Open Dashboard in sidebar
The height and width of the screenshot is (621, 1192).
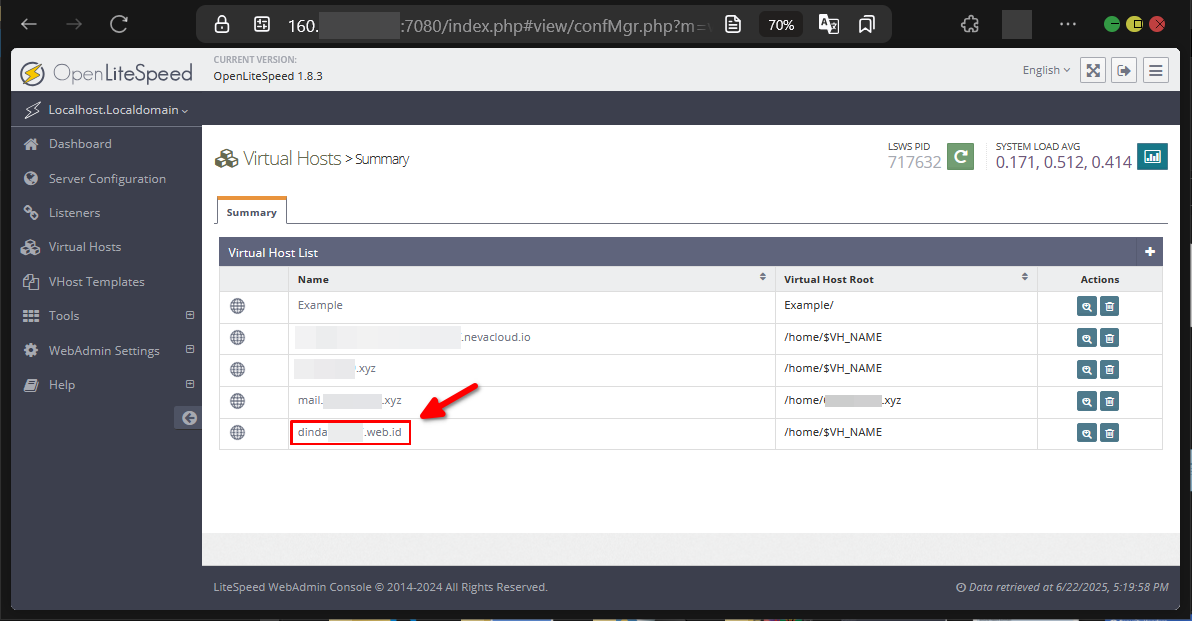click(80, 144)
